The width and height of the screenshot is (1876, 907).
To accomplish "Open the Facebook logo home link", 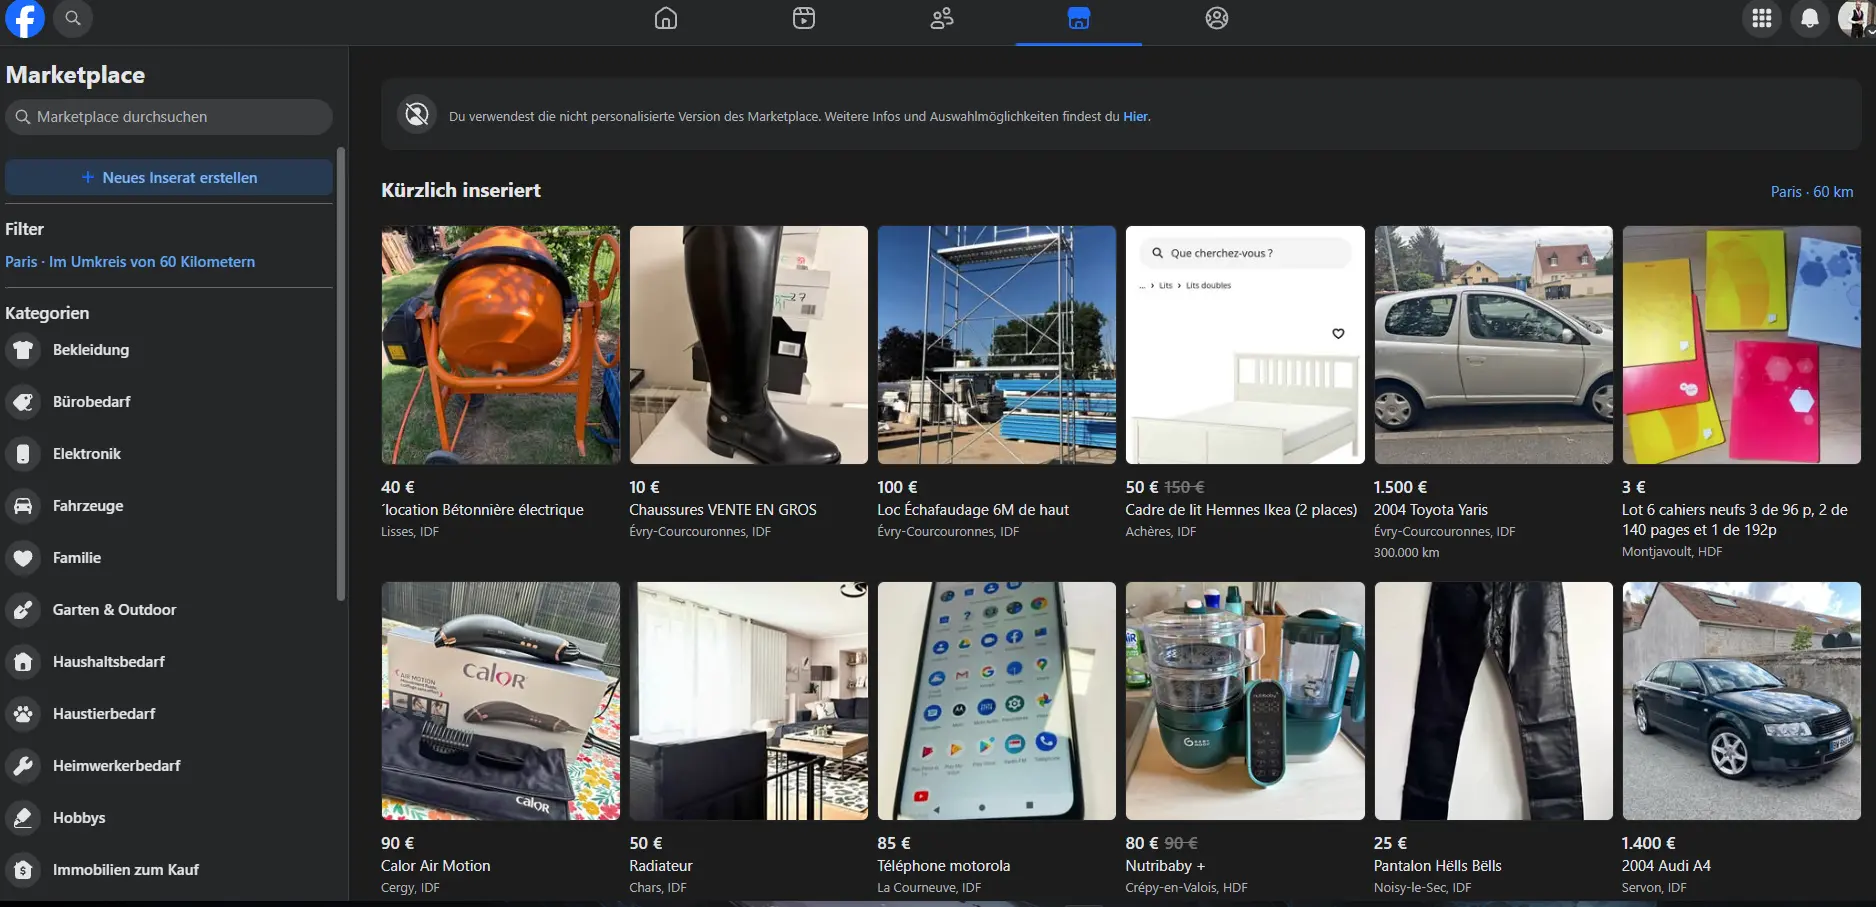I will pos(25,18).
